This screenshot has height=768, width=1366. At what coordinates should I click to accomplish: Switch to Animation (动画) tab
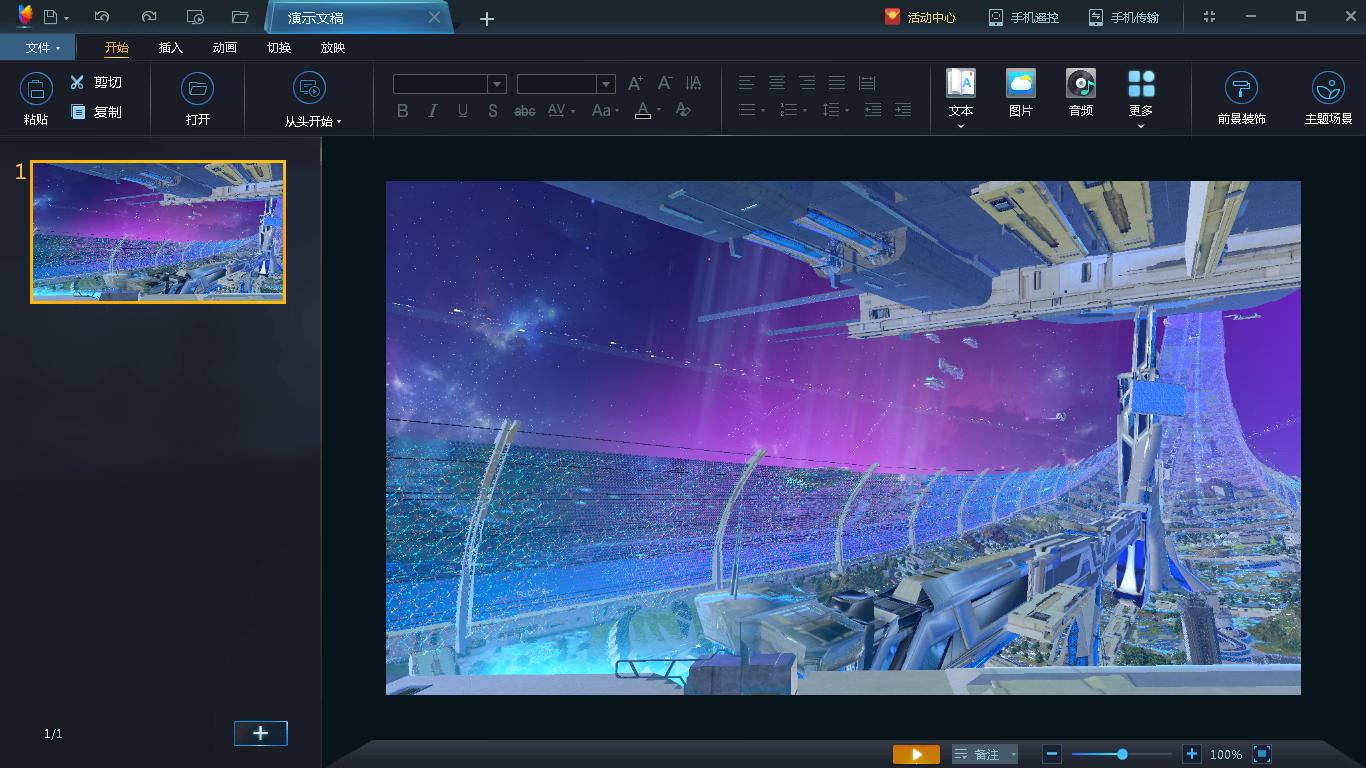point(225,47)
